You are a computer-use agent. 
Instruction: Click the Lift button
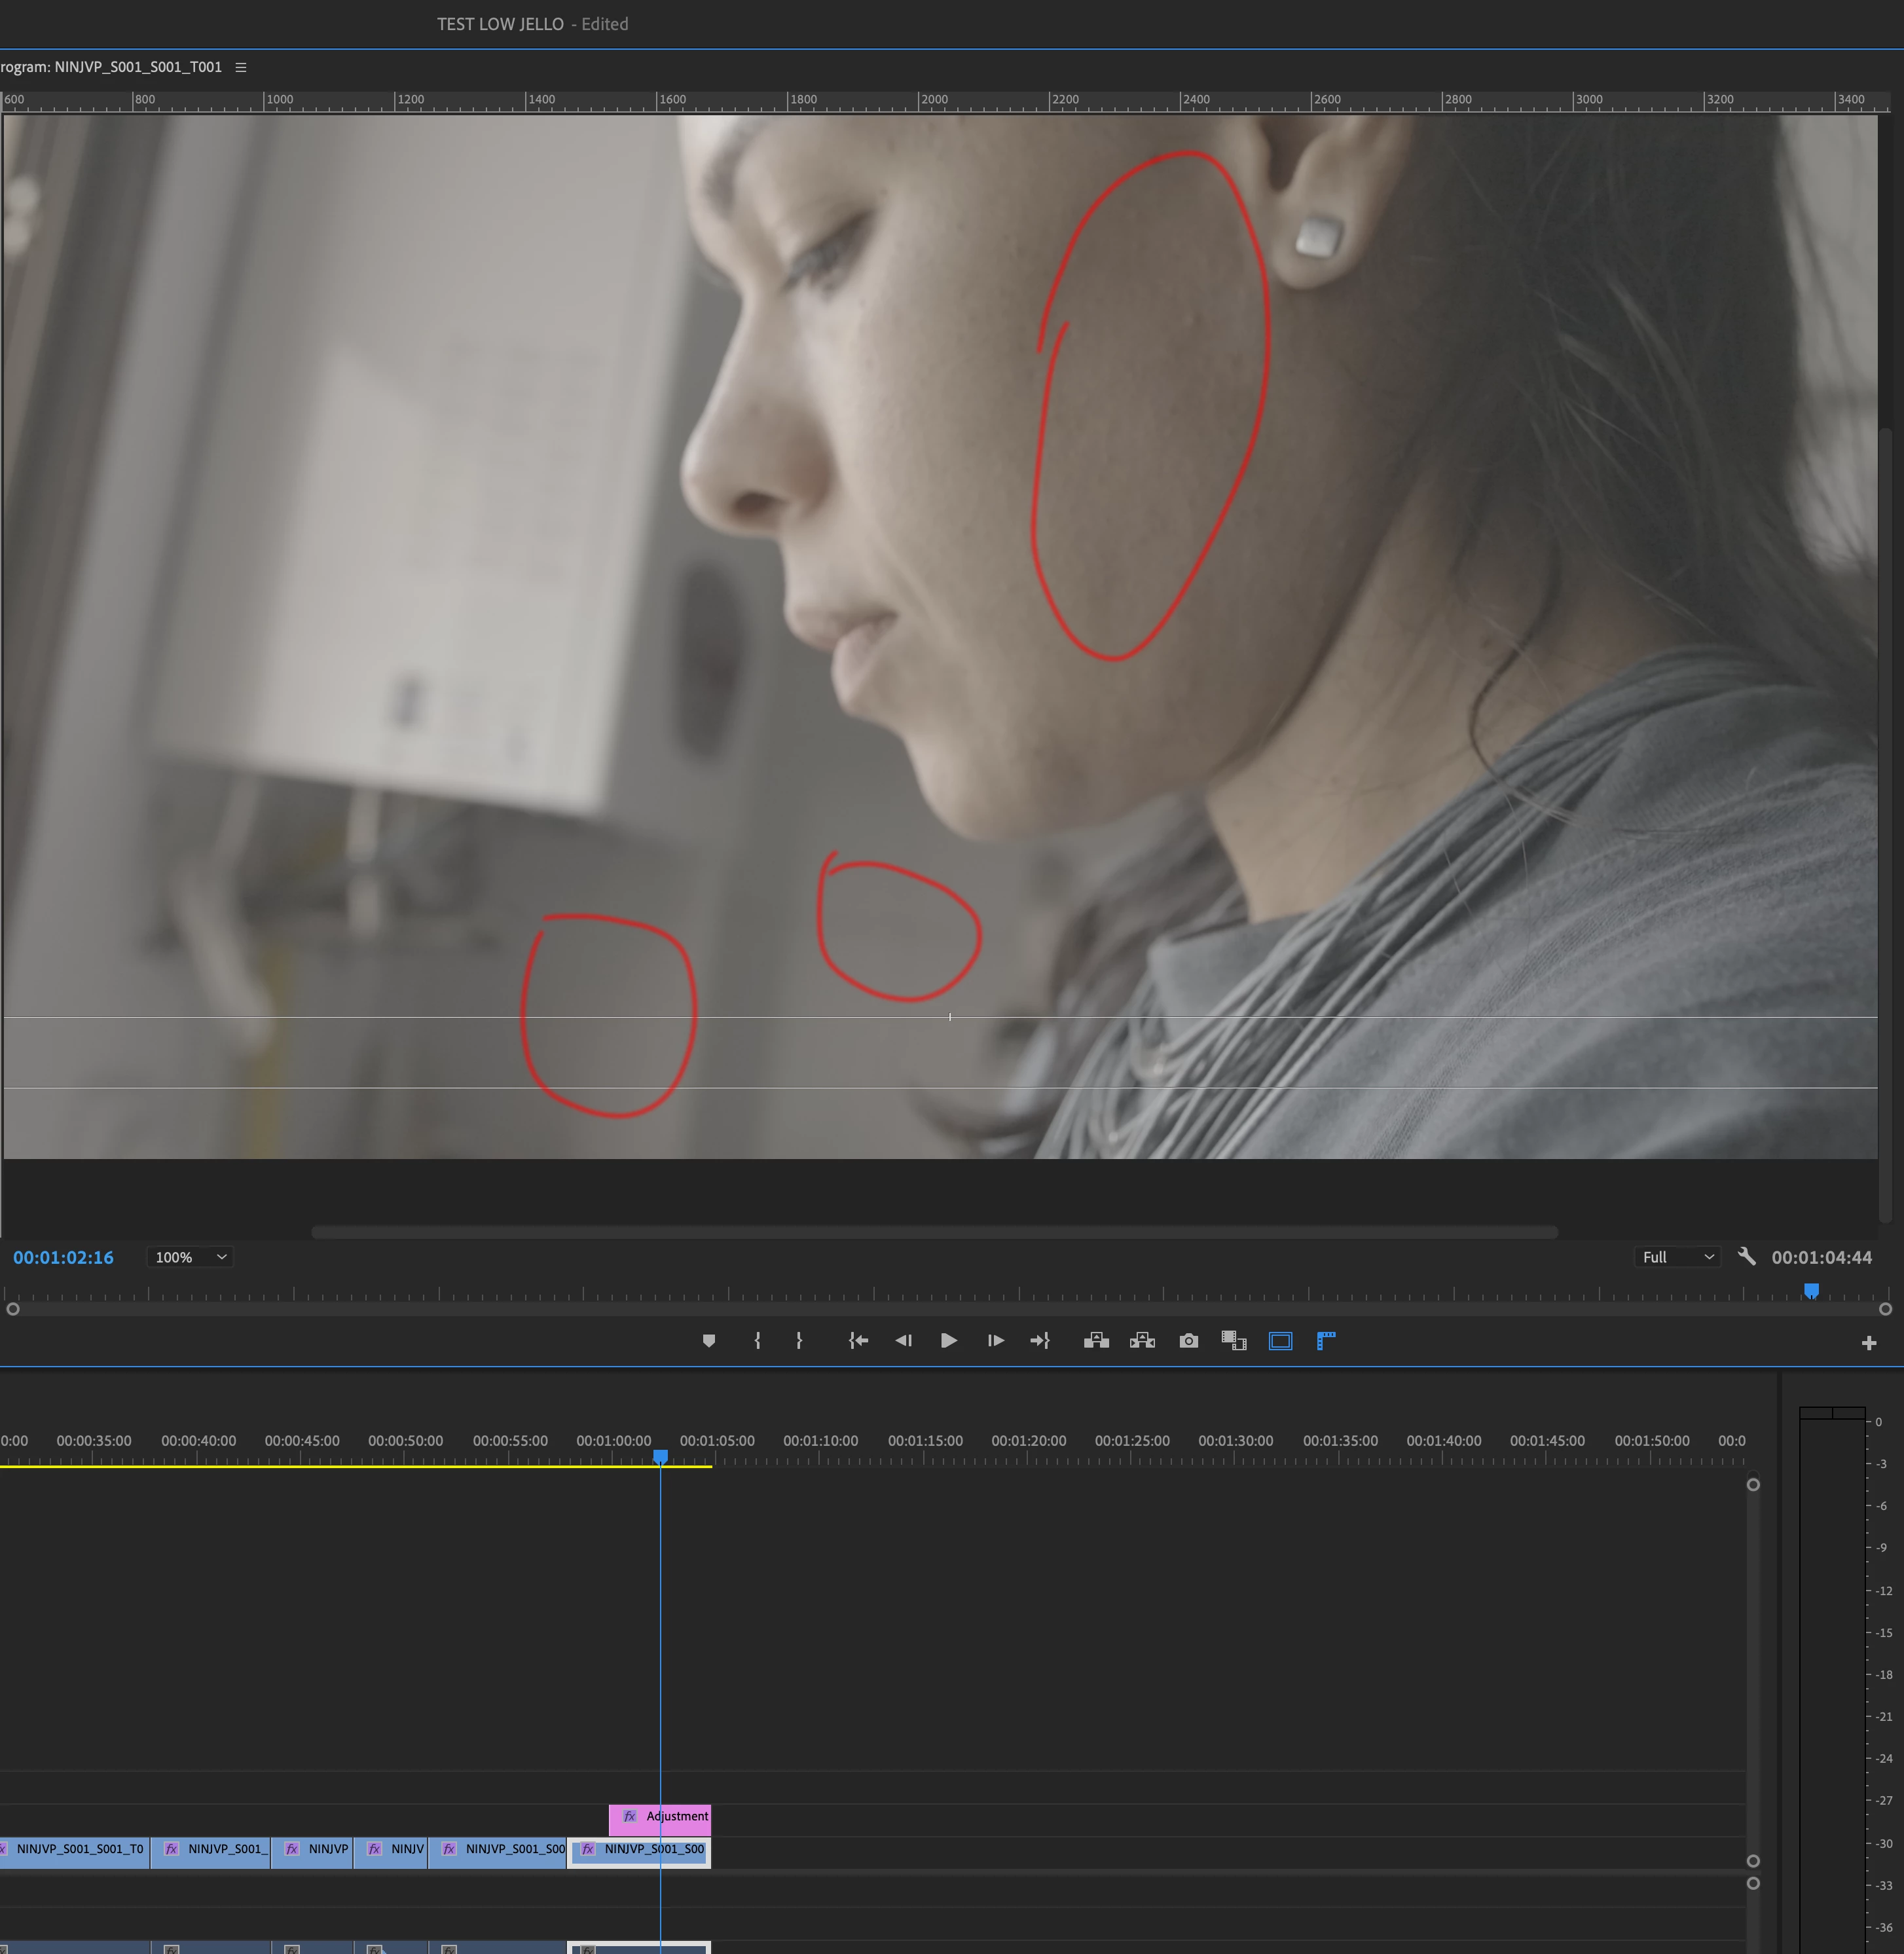point(1096,1341)
